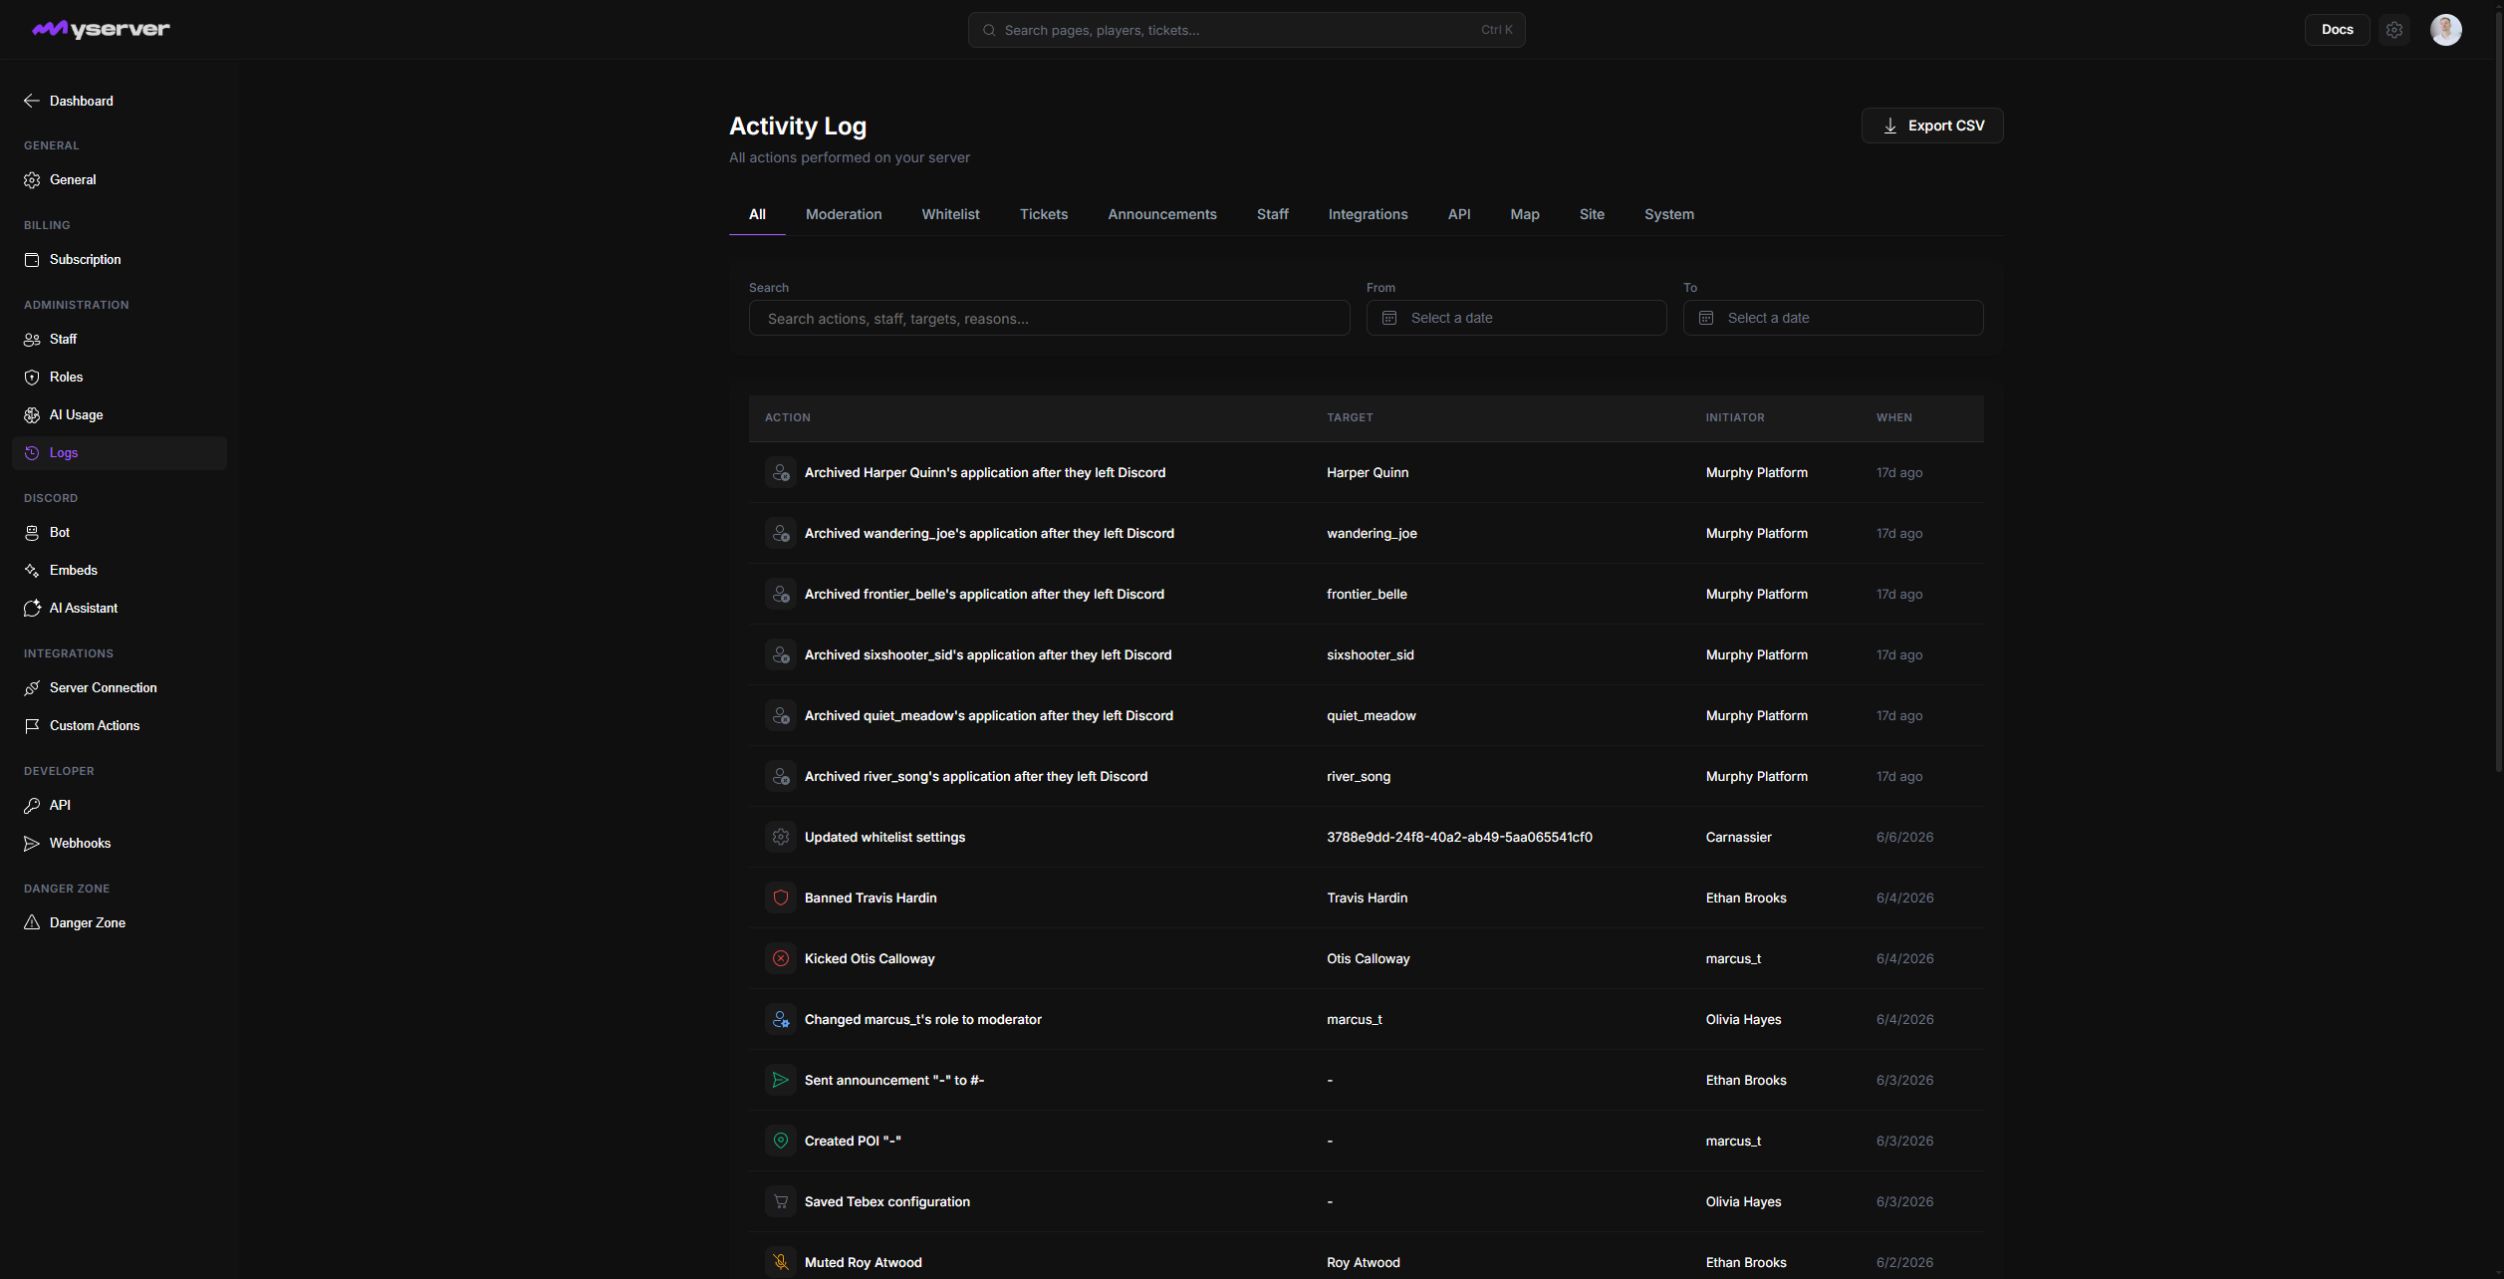Select the Integrations tab

coord(1367,214)
